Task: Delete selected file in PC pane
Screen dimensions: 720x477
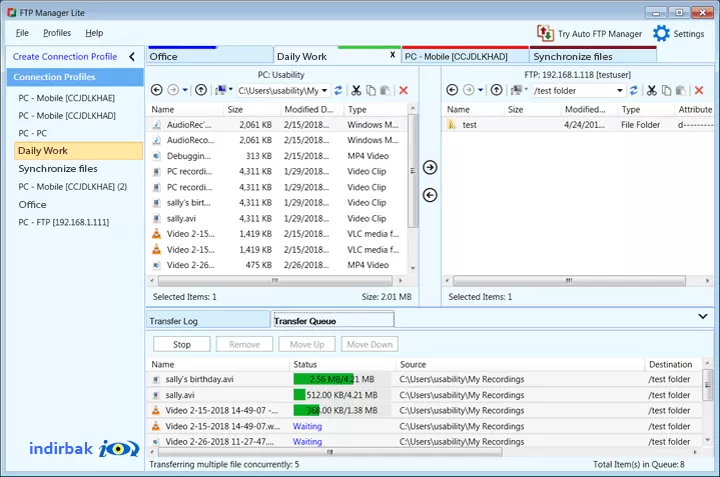Action: click(404, 90)
